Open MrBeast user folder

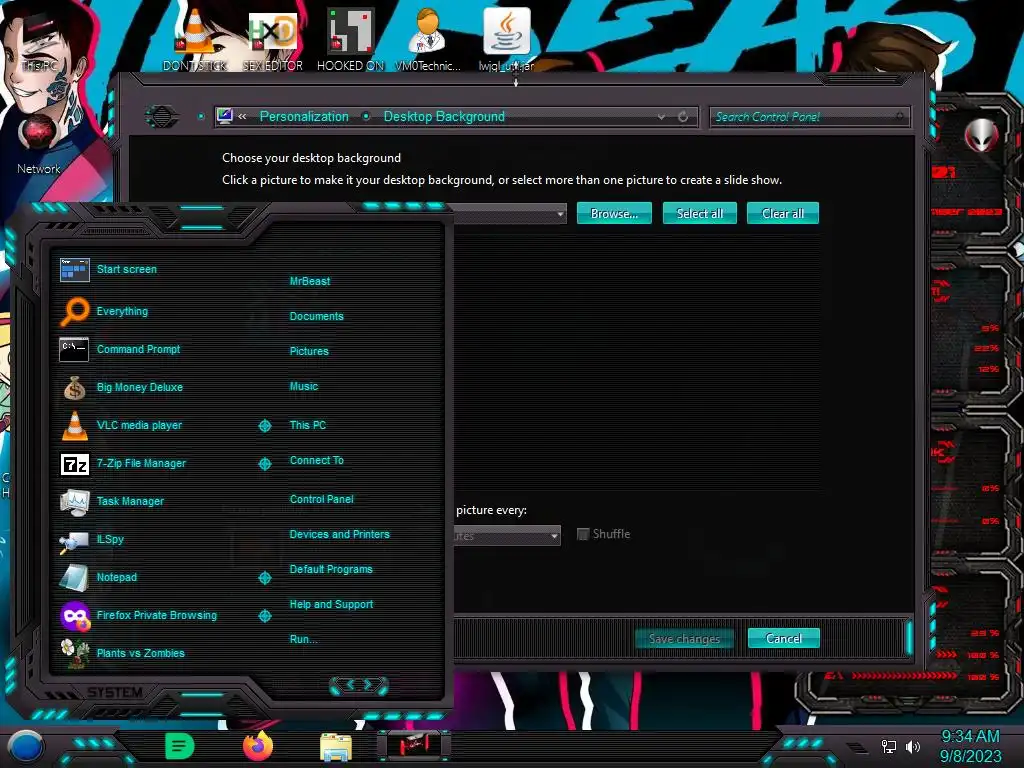pos(310,281)
